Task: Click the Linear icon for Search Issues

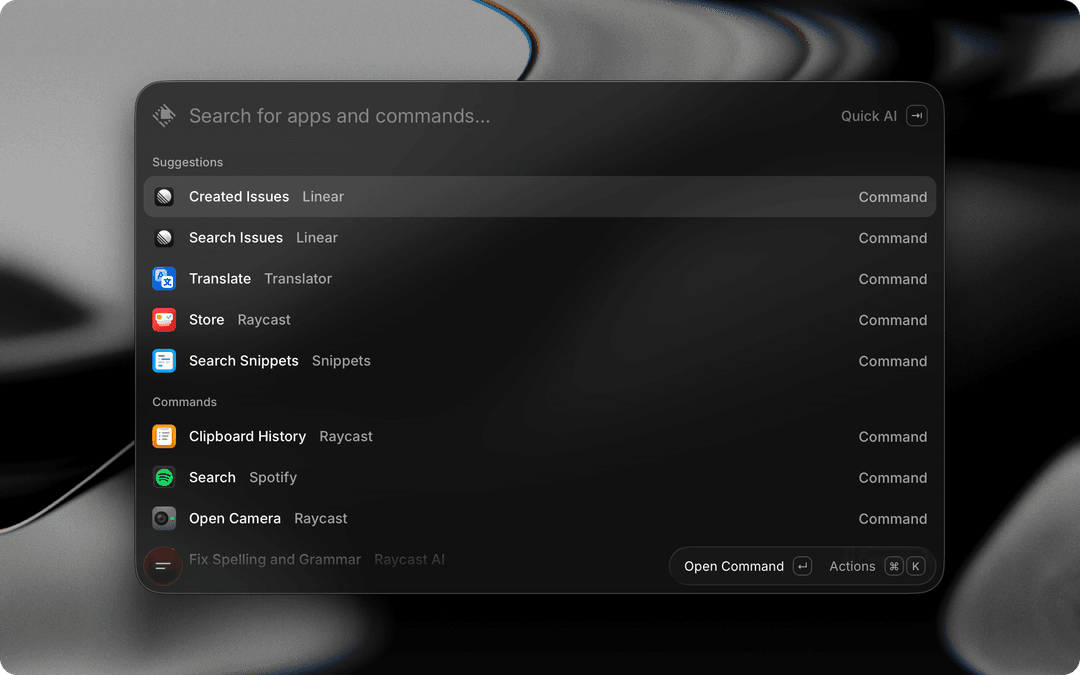Action: coord(164,238)
